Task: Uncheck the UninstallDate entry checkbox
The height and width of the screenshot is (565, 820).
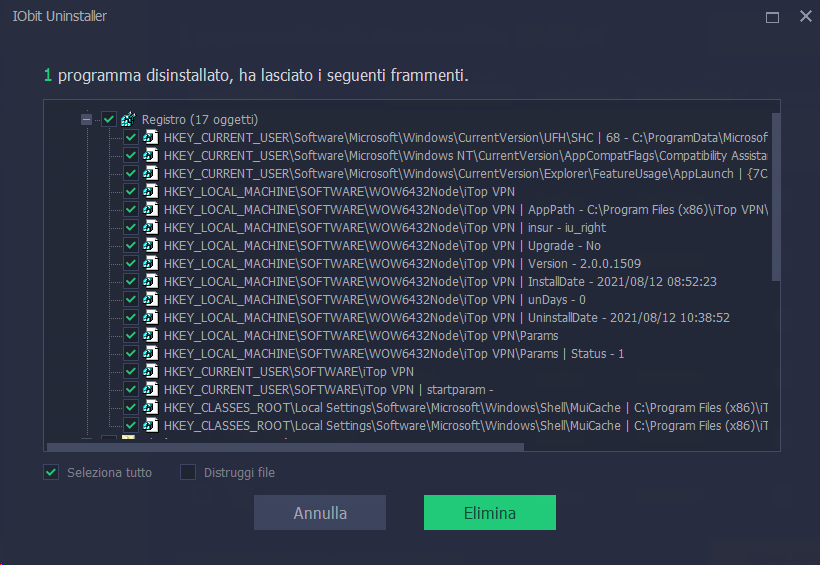Action: [131, 318]
